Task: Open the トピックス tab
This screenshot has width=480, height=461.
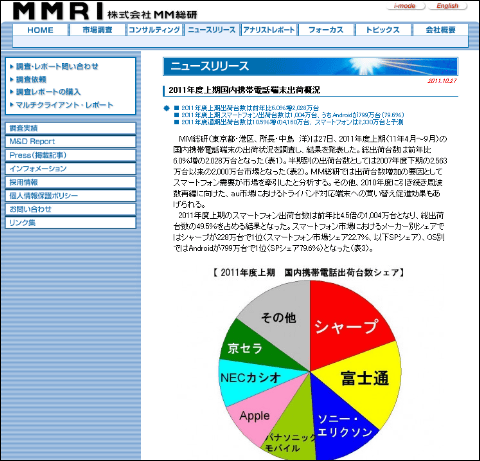Action: (x=383, y=30)
